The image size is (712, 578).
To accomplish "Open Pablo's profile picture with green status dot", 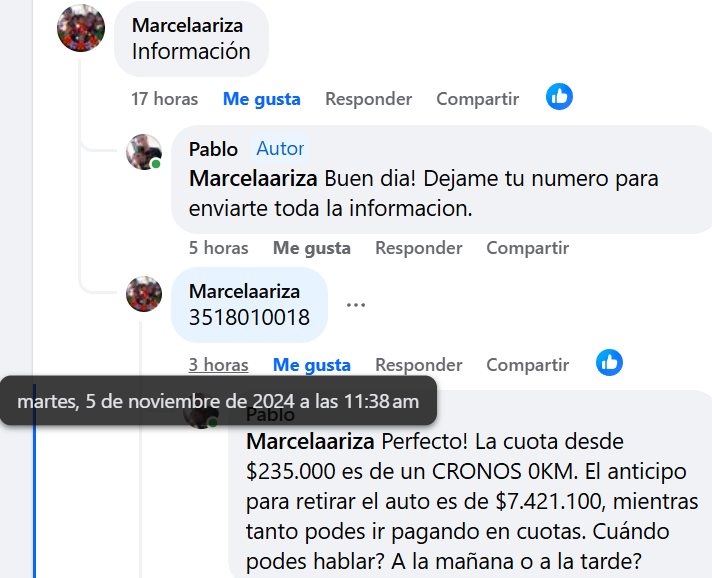I will tap(144, 152).
